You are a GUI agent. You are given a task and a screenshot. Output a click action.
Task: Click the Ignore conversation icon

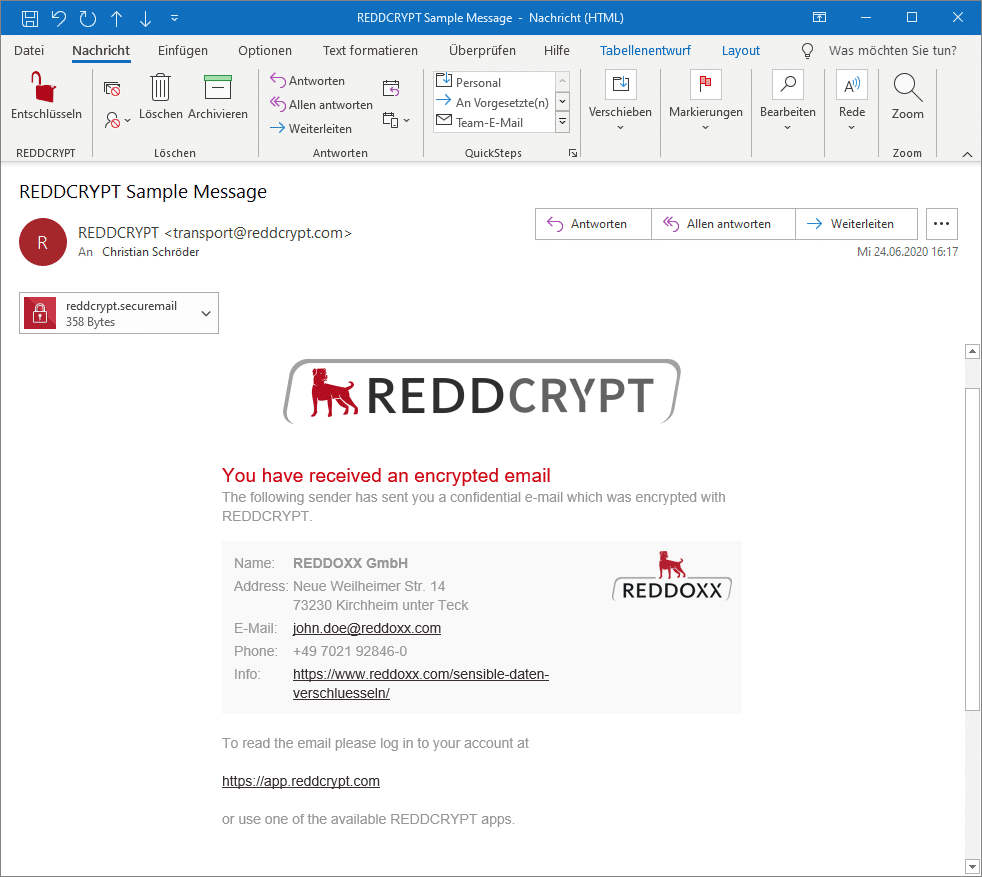[x=112, y=89]
